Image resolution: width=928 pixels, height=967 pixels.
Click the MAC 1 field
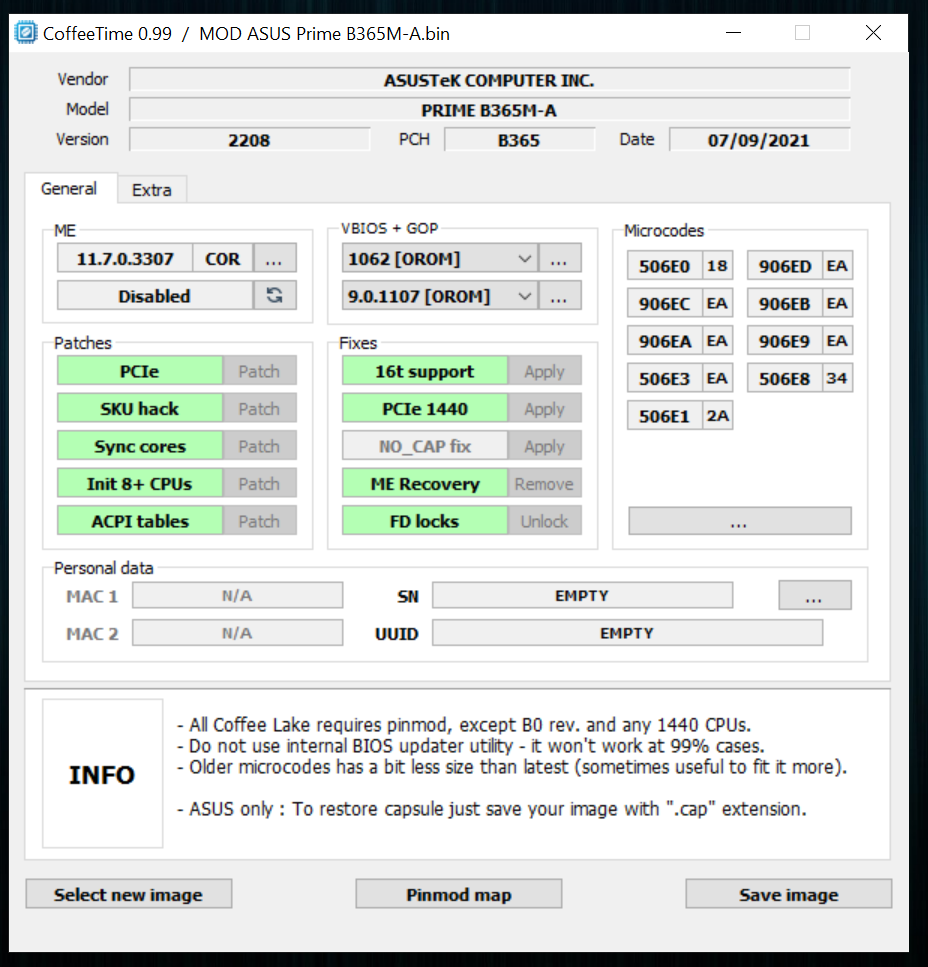tap(237, 595)
